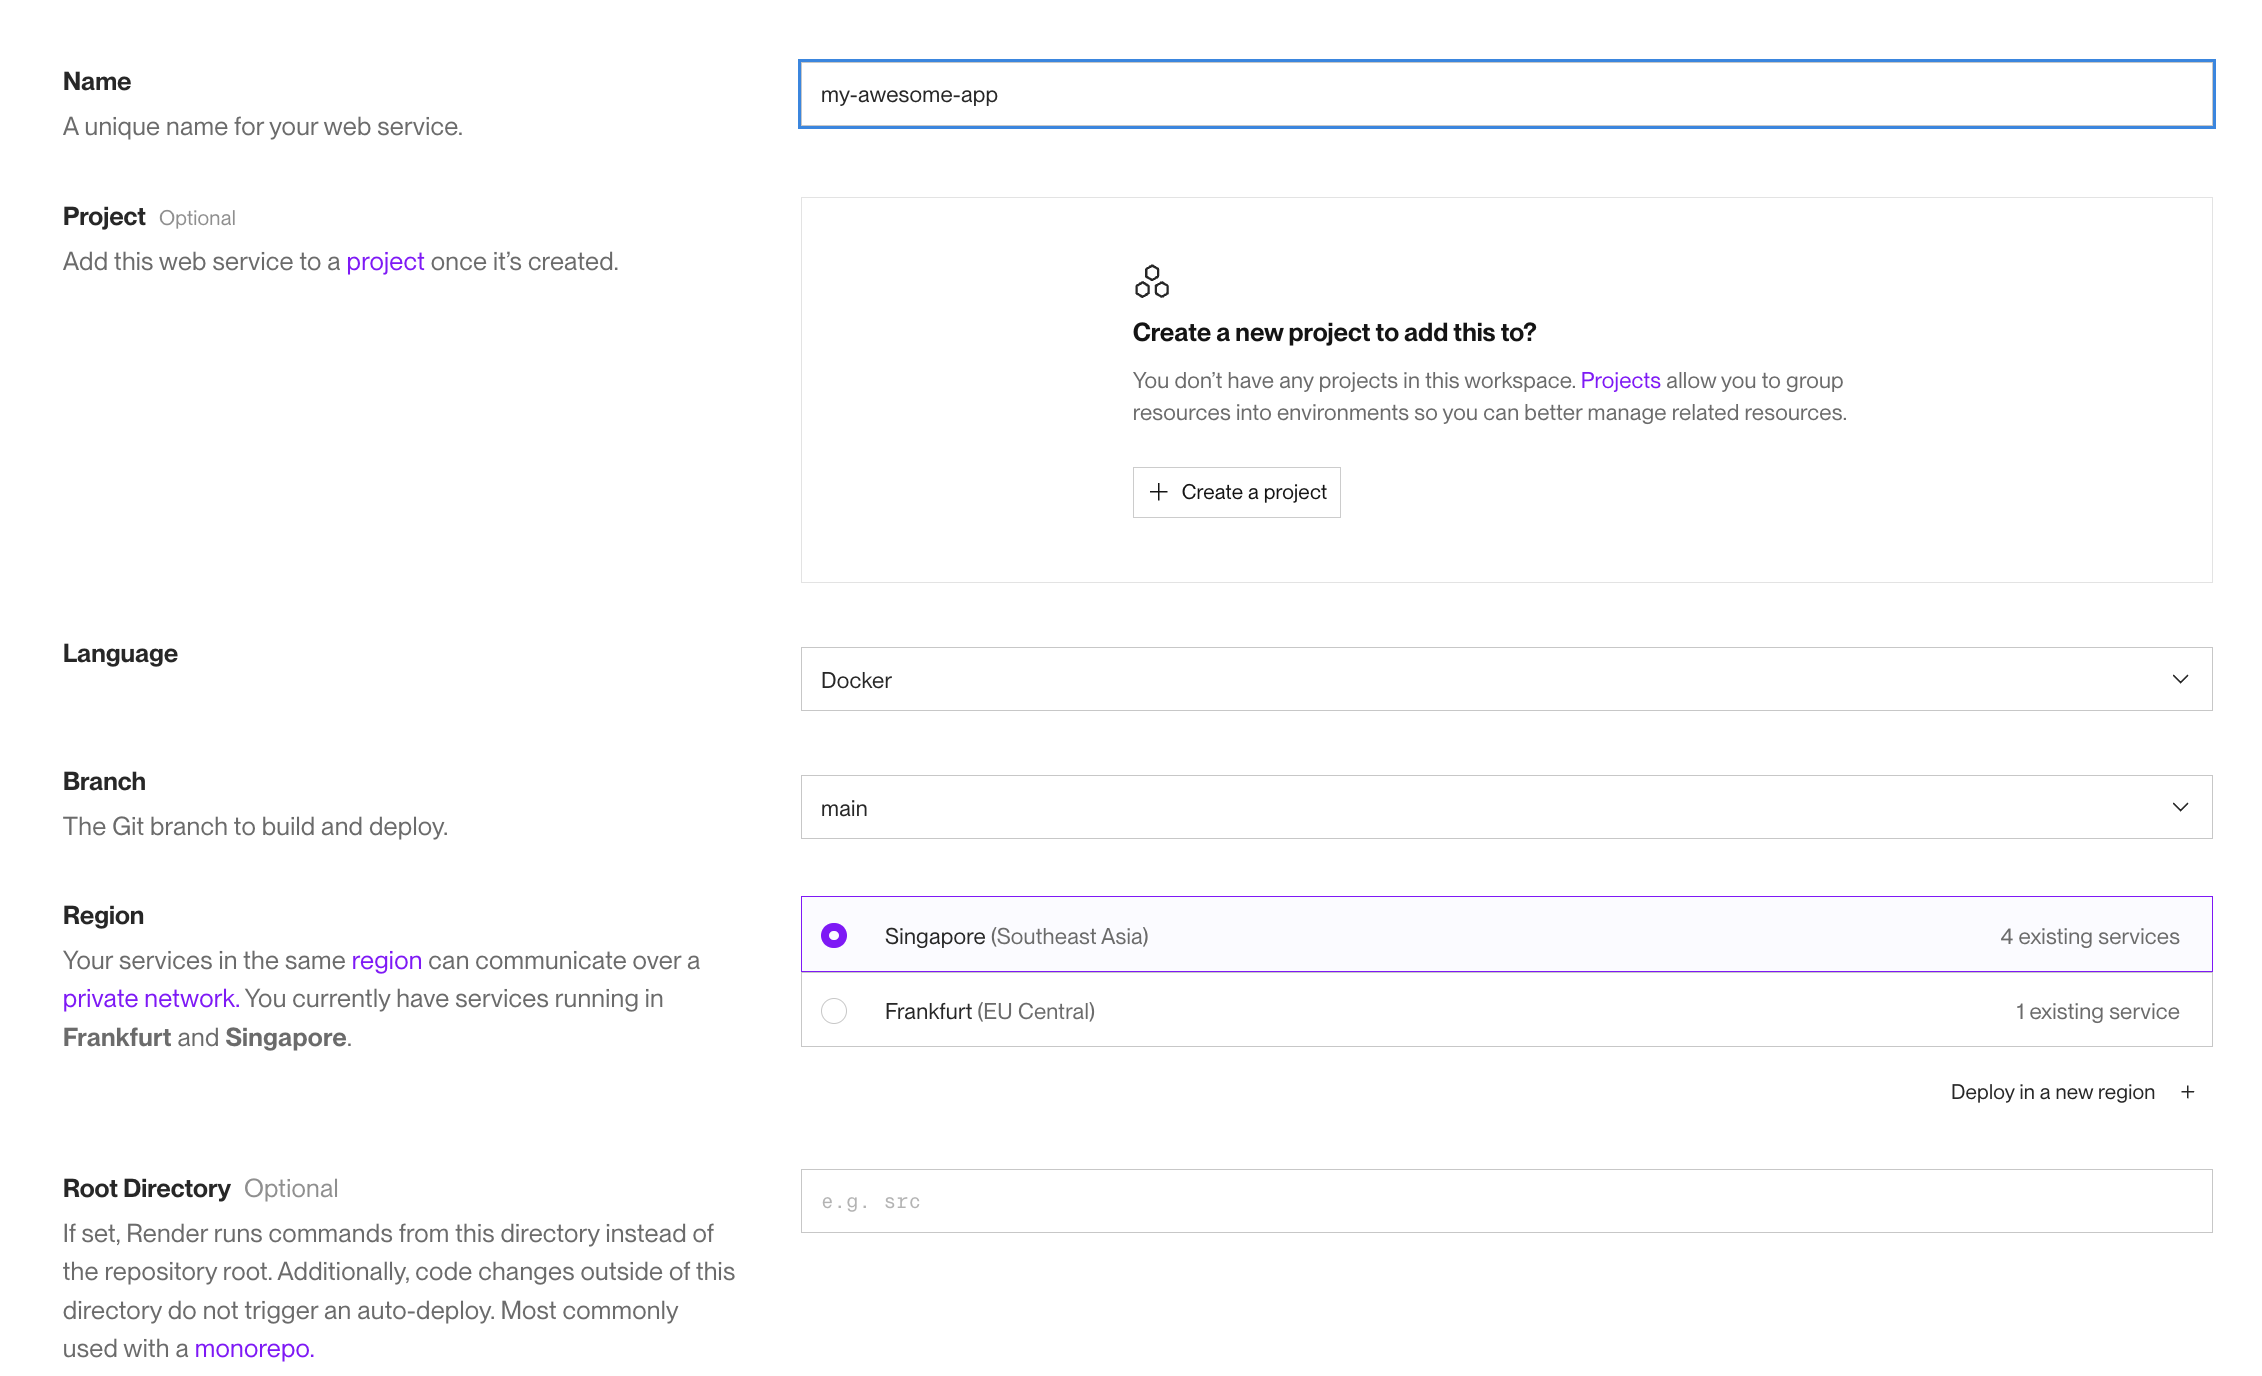This screenshot has height=1376, width=2262.
Task: Click the hexagon projects icon
Action: (1151, 282)
